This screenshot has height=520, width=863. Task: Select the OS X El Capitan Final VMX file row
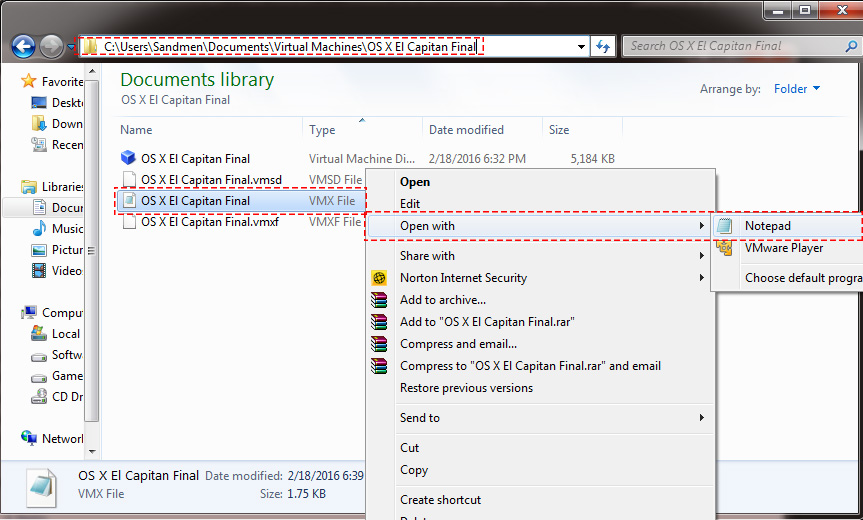tap(240, 201)
